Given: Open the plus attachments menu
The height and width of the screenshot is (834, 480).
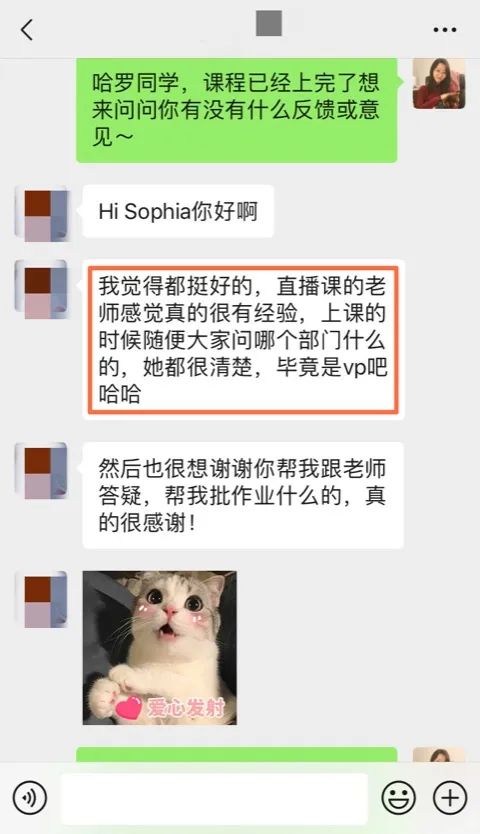Looking at the screenshot, I should point(450,798).
